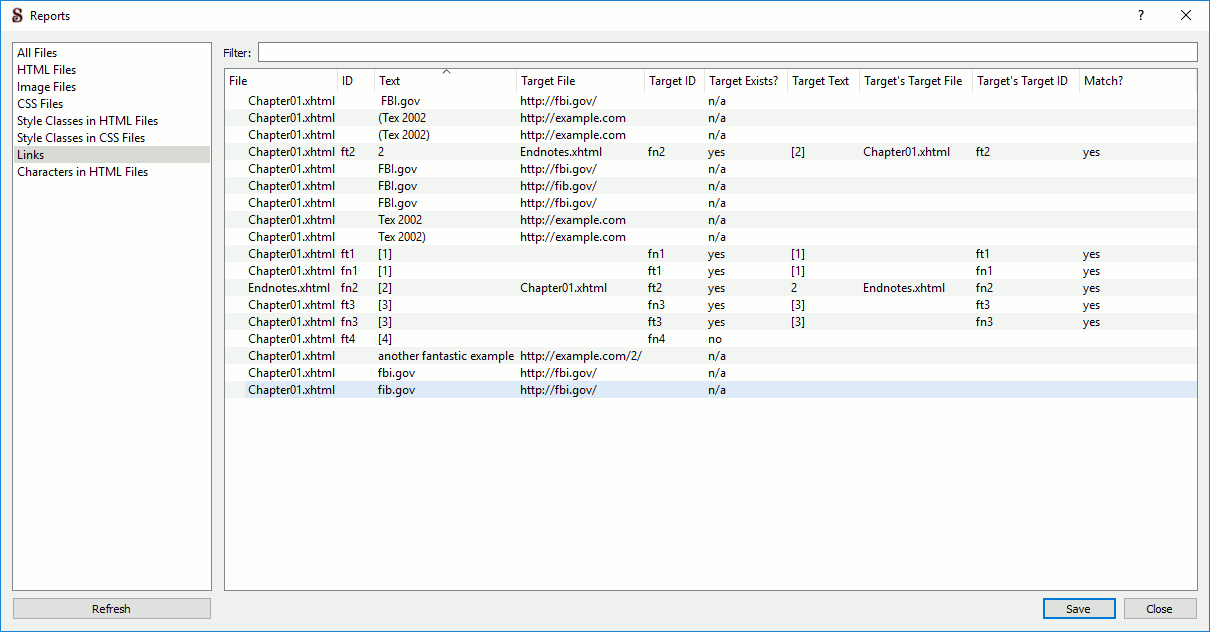1210x632 pixels.
Task: Sort by the Target Text column header
Action: pos(823,81)
